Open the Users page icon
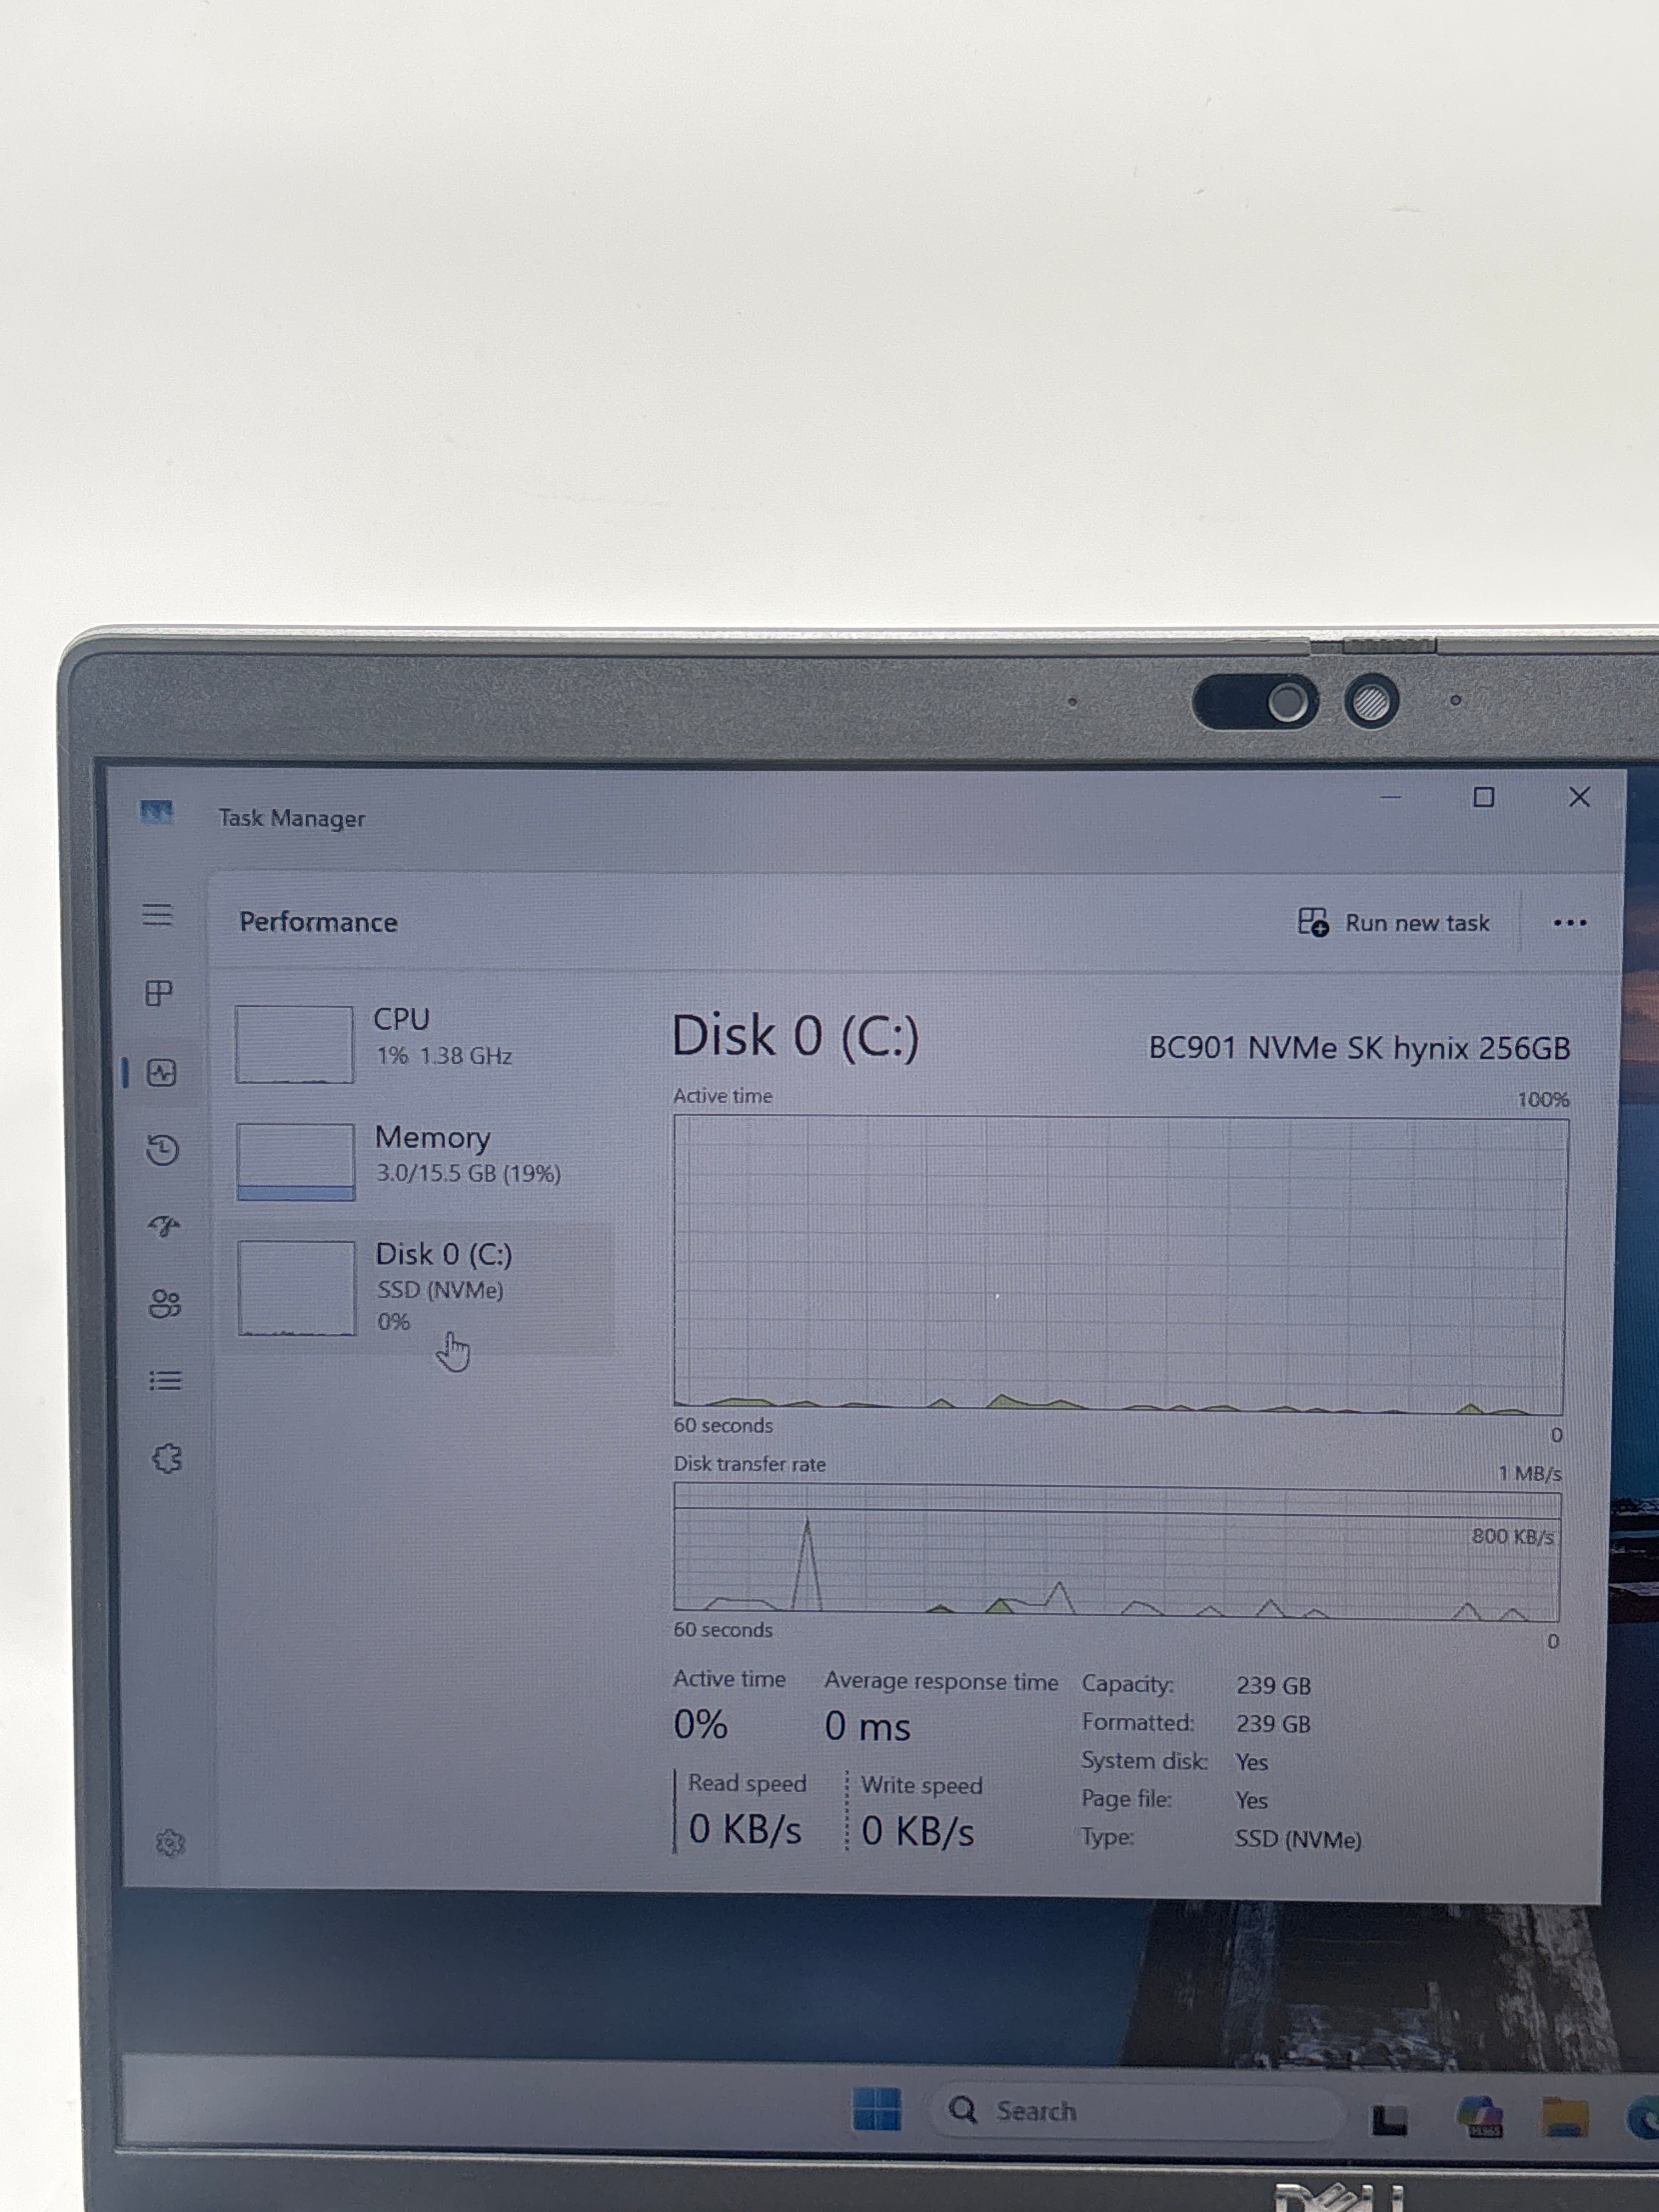The height and width of the screenshot is (2212, 1659). tap(165, 1303)
